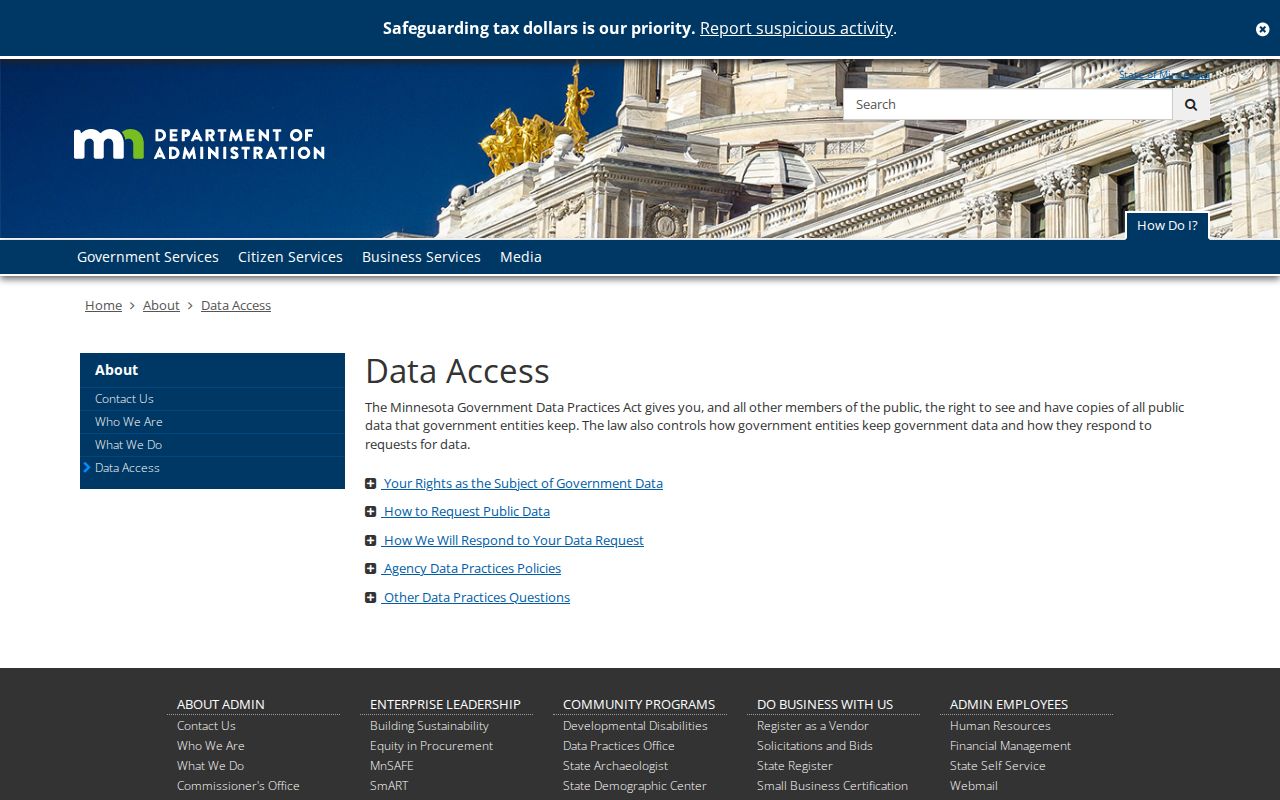Open footer Commissioner's Office link
The height and width of the screenshot is (800, 1280).
(238, 786)
